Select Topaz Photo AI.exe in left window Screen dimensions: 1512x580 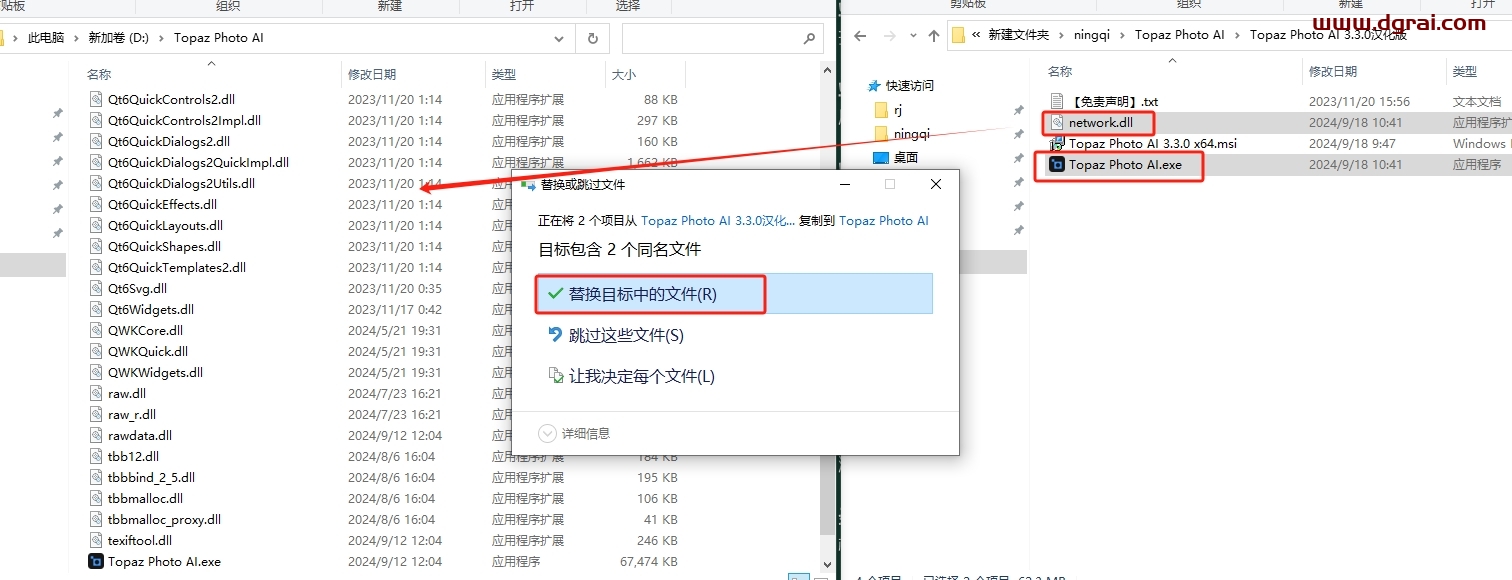pyautogui.click(x=164, y=561)
